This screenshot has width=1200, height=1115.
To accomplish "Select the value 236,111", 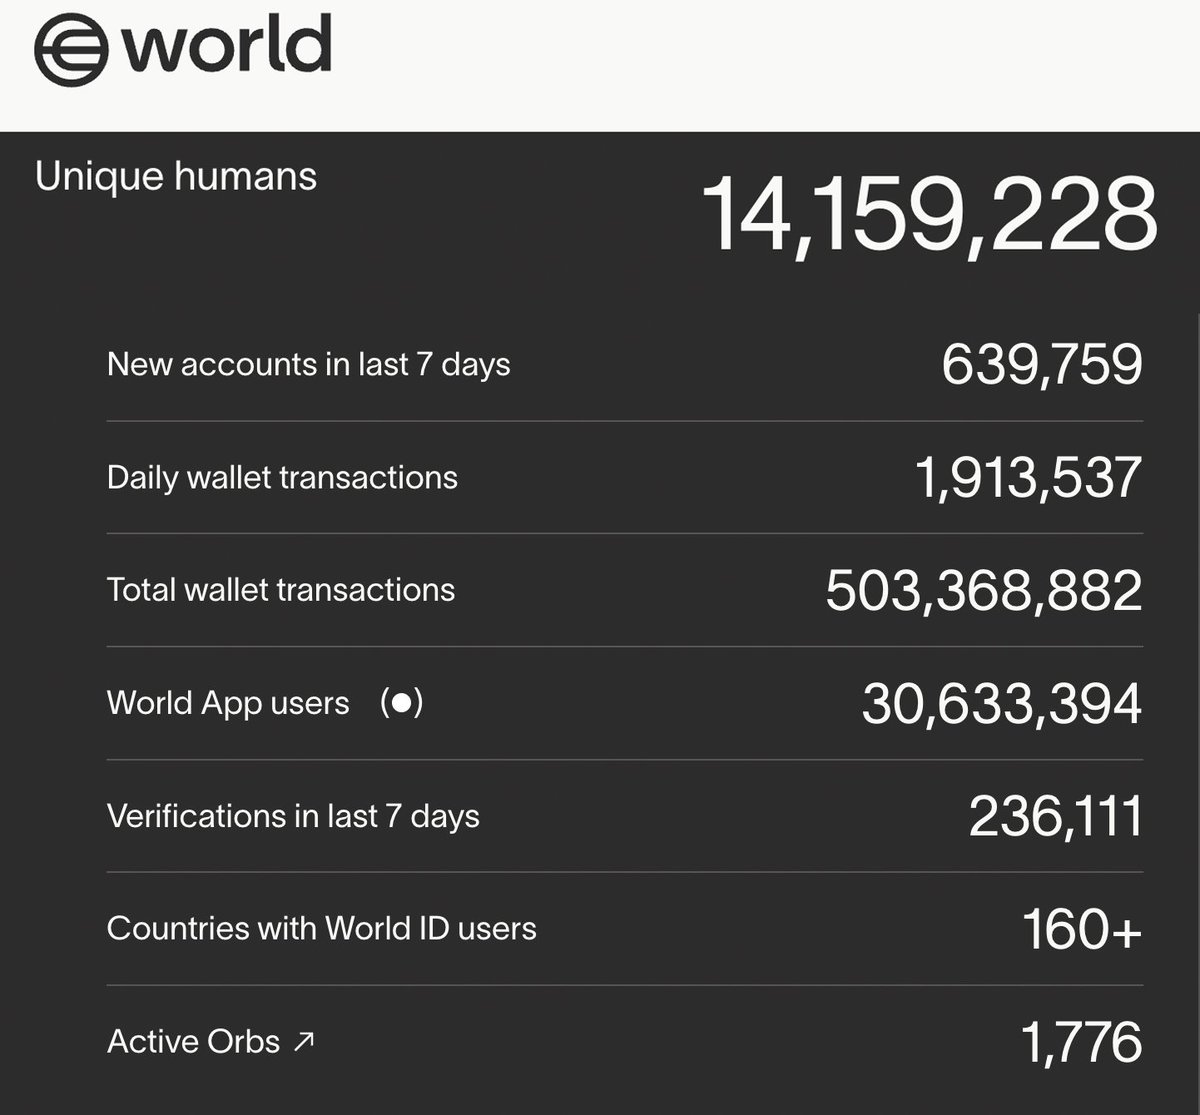I will pos(1055,816).
